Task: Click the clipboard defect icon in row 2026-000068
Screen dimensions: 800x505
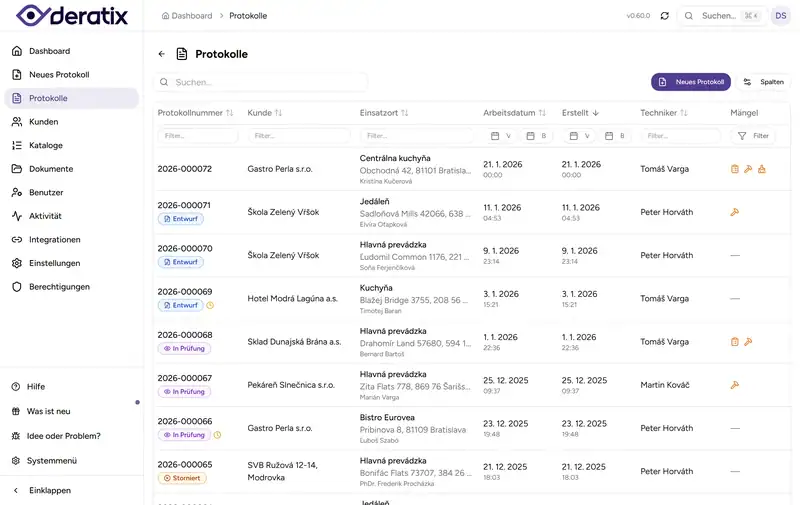Action: [x=735, y=341]
